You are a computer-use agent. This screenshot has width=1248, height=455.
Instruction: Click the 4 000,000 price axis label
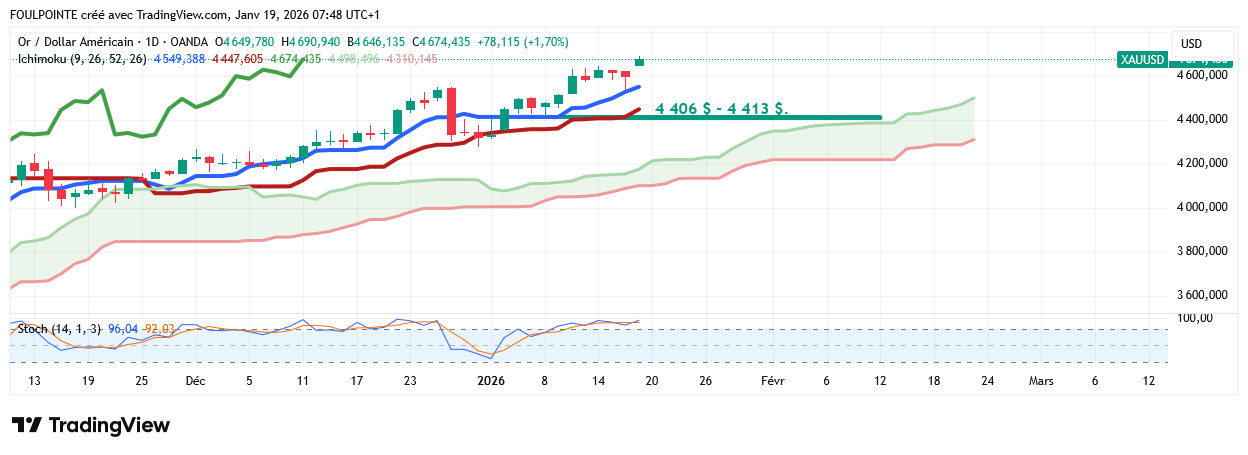(x=1203, y=207)
